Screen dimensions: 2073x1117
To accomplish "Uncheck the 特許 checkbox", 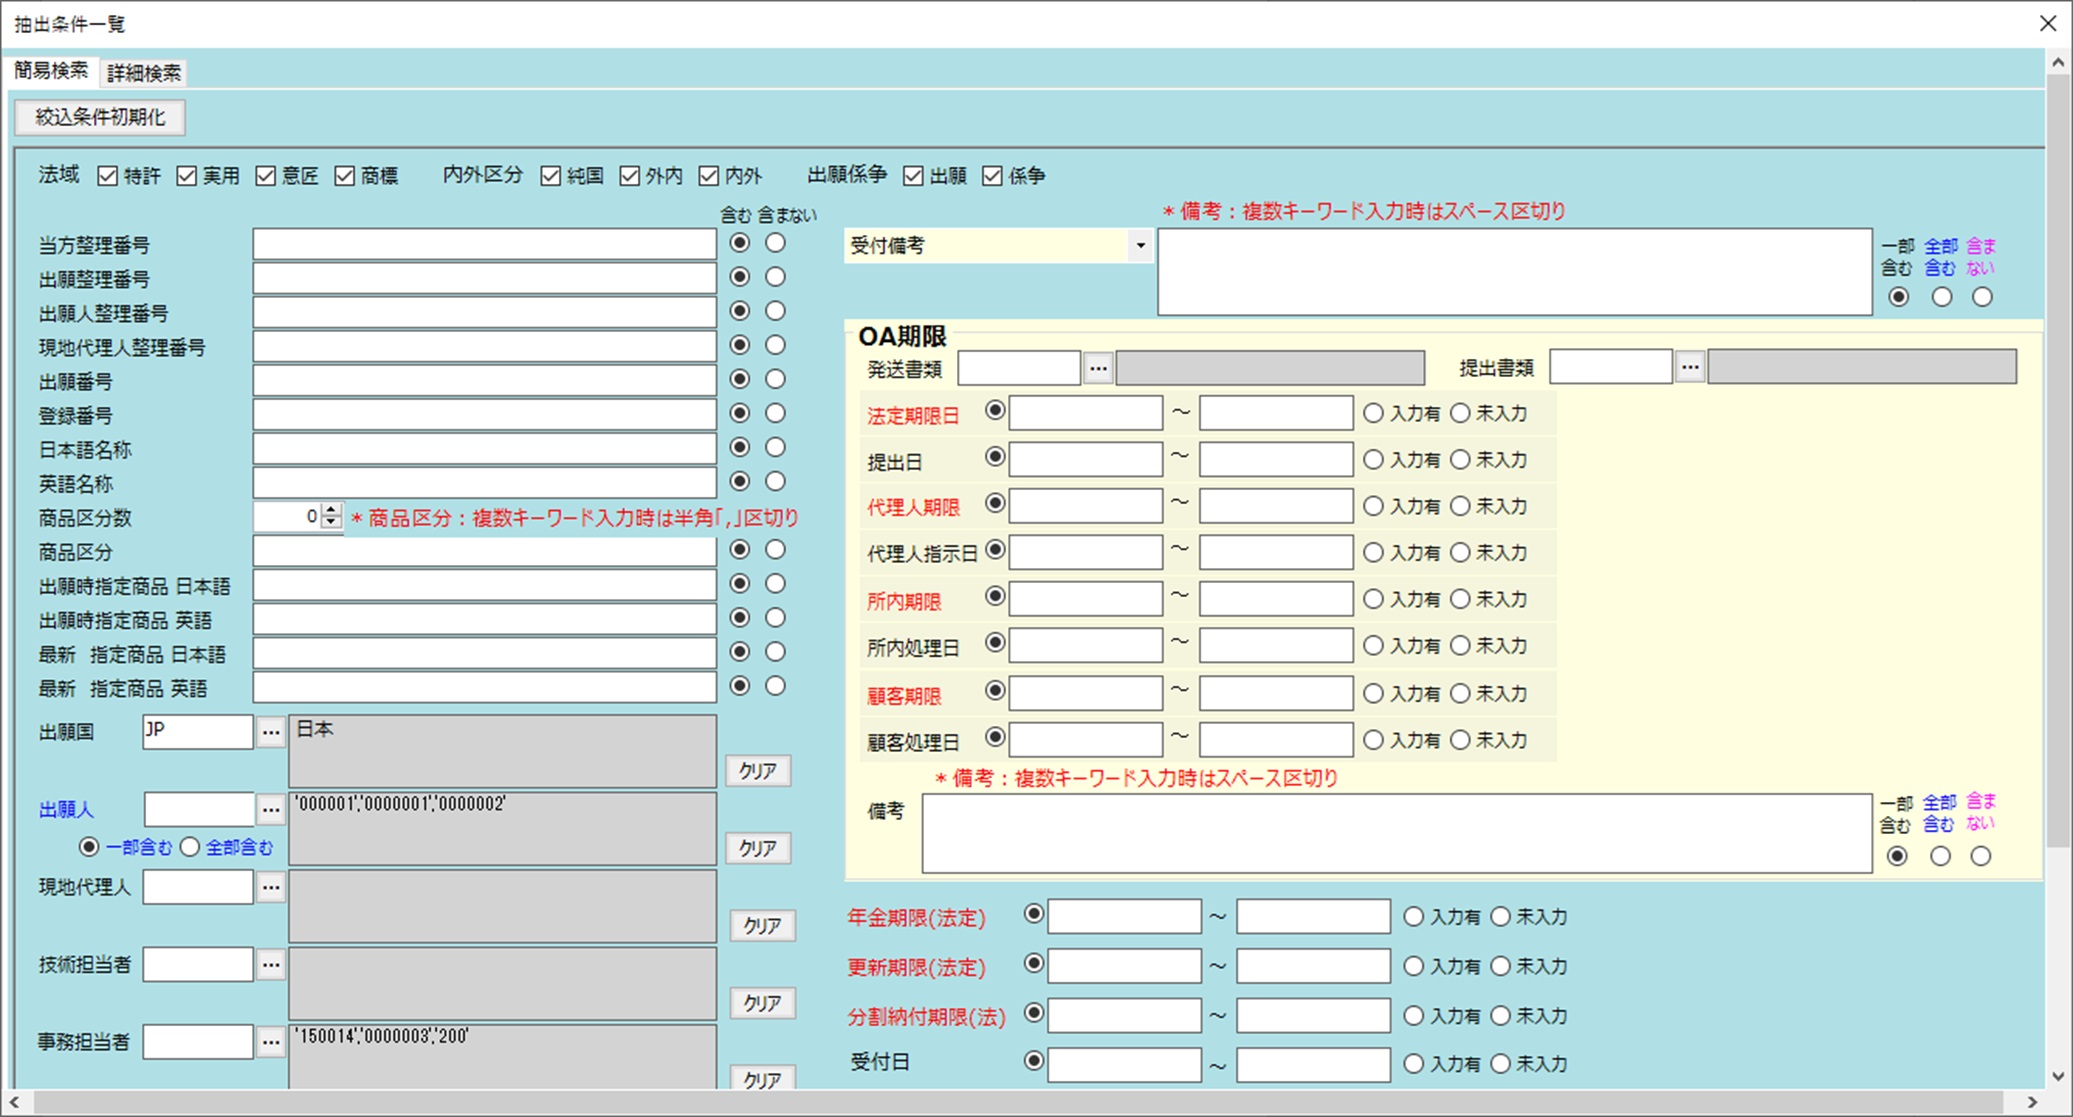I will (108, 176).
